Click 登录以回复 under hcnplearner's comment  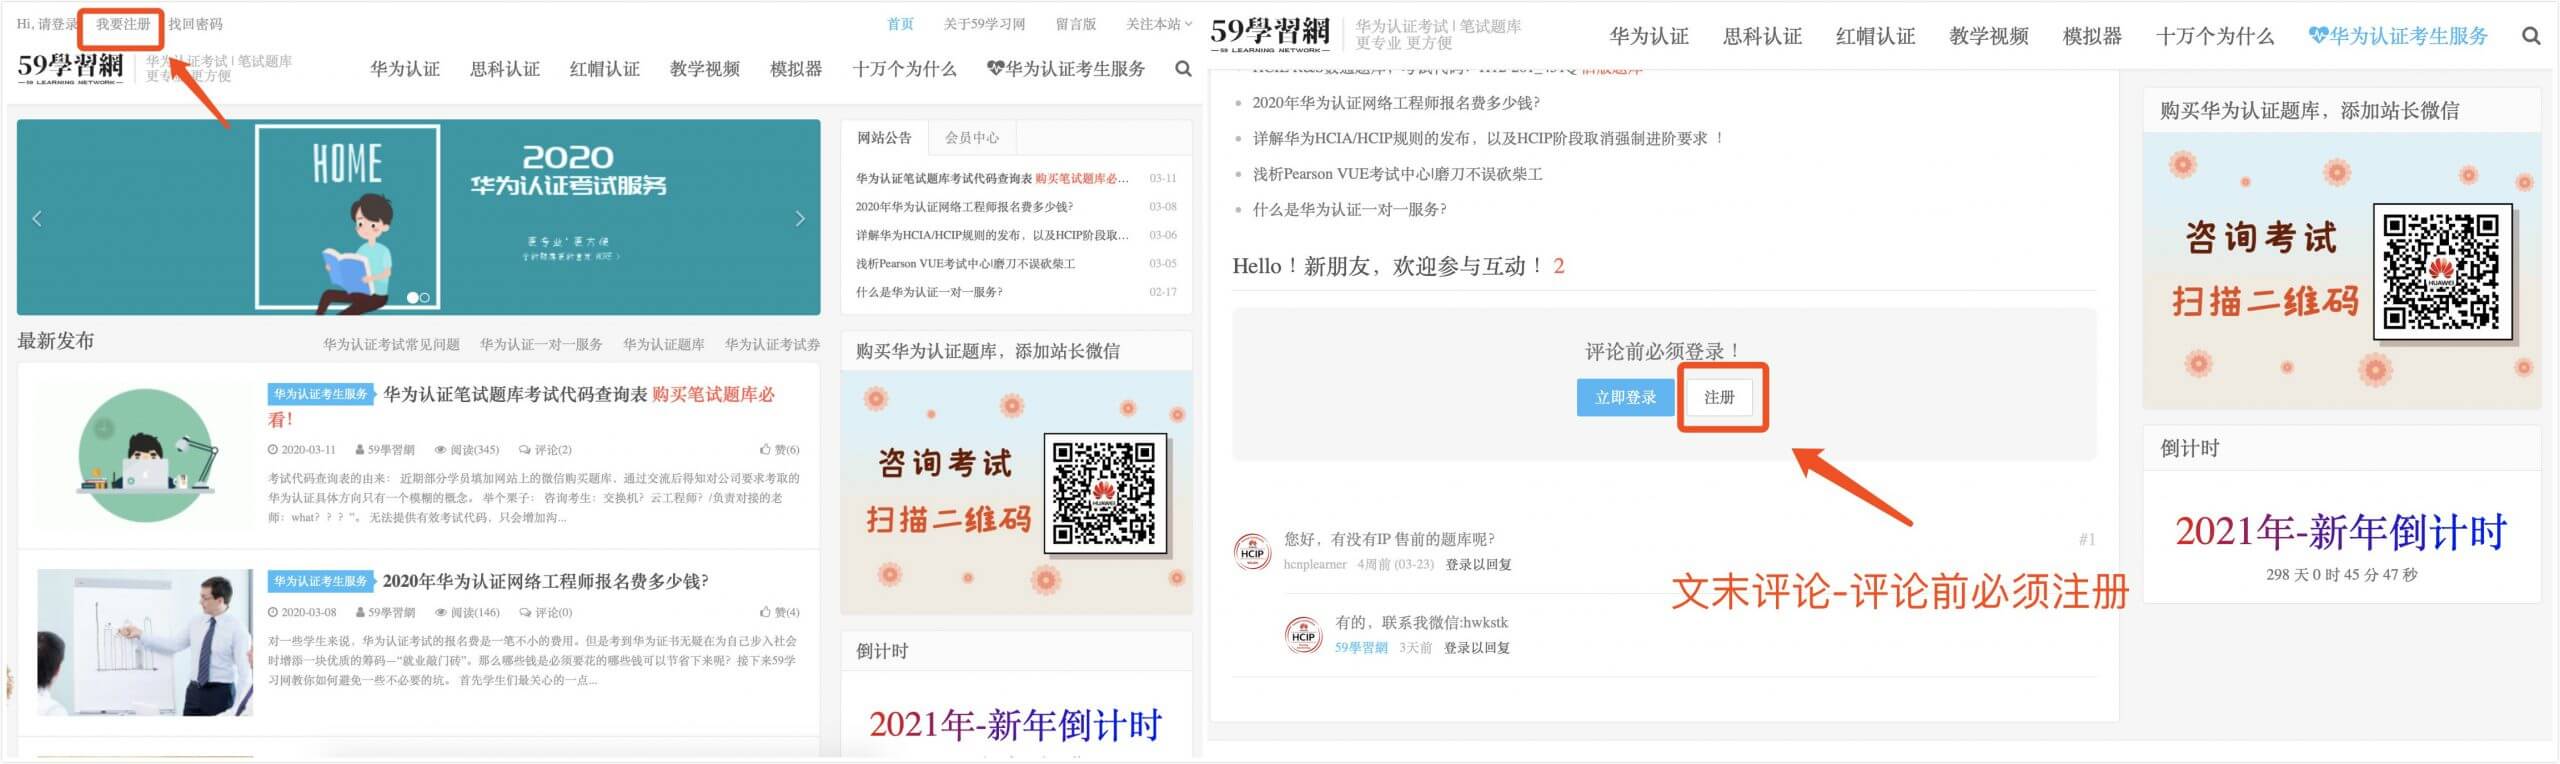tap(1478, 565)
